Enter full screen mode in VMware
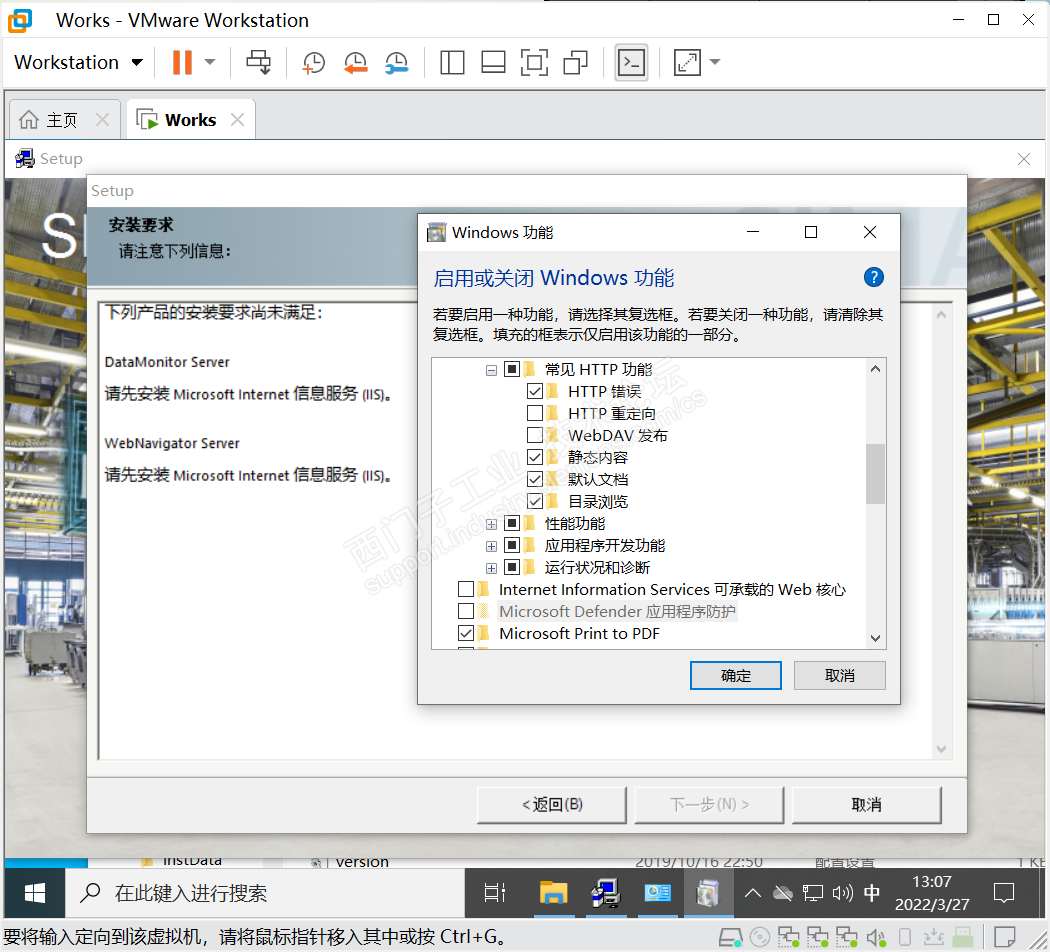The height and width of the screenshot is (952, 1050). (534, 62)
